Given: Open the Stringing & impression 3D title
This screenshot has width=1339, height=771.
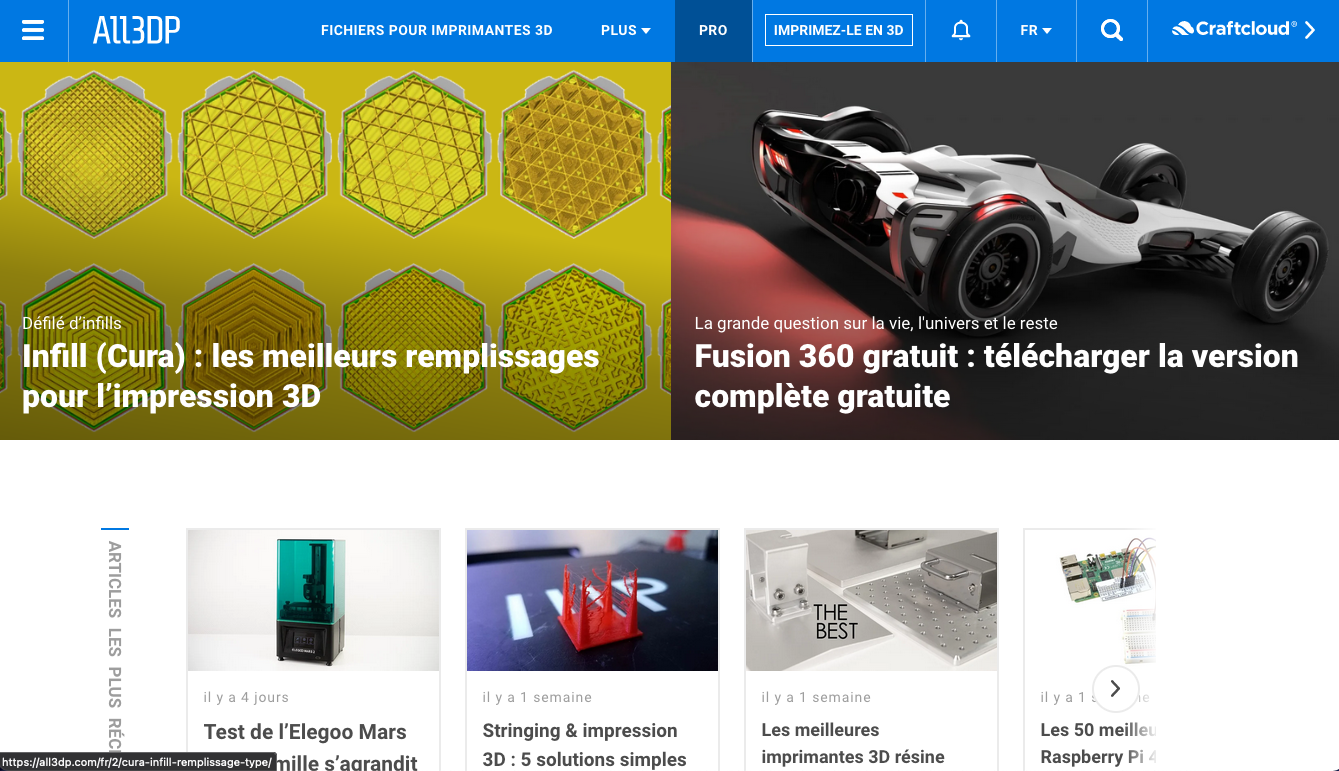Looking at the screenshot, I should [585, 745].
